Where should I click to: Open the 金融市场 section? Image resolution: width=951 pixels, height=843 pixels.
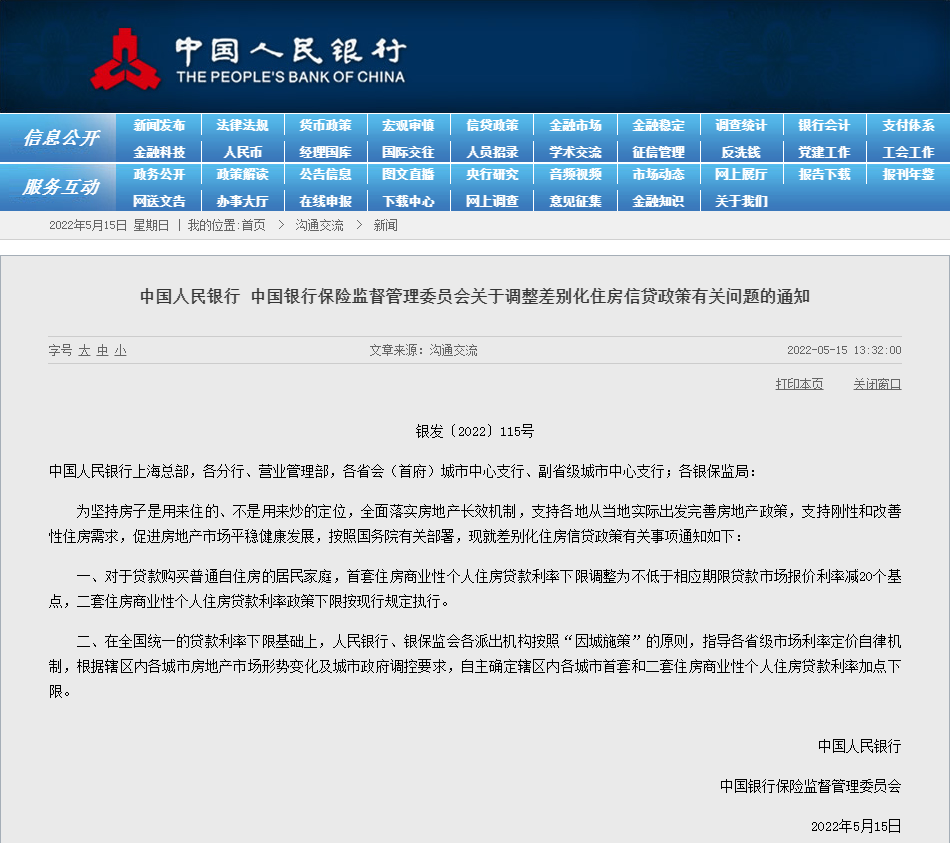[x=578, y=124]
